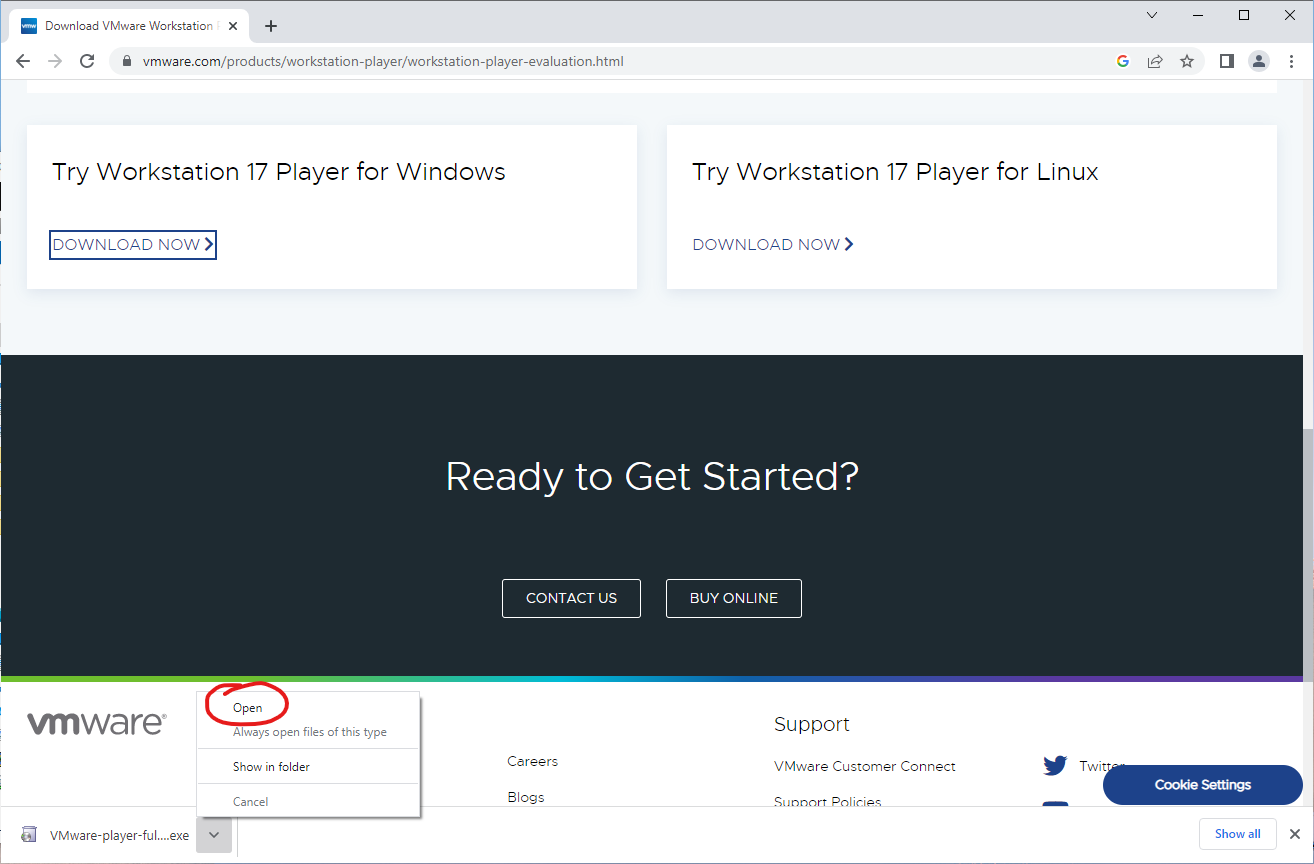
Task: Reload the page with the refresh icon
Action: [x=87, y=61]
